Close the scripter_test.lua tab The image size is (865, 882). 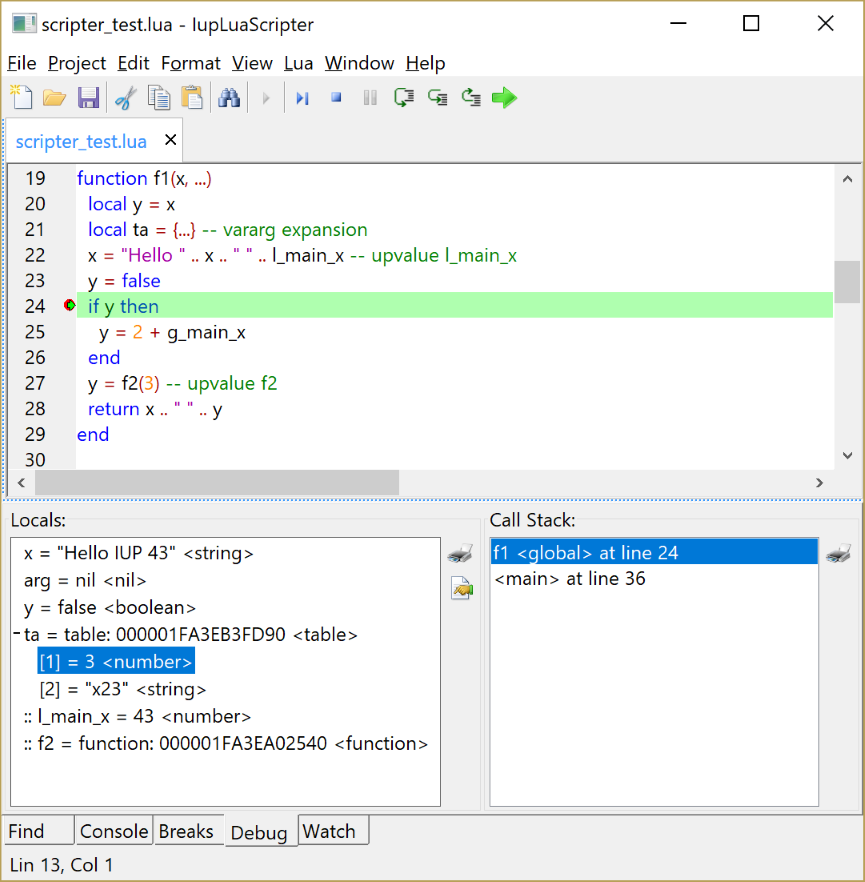170,140
